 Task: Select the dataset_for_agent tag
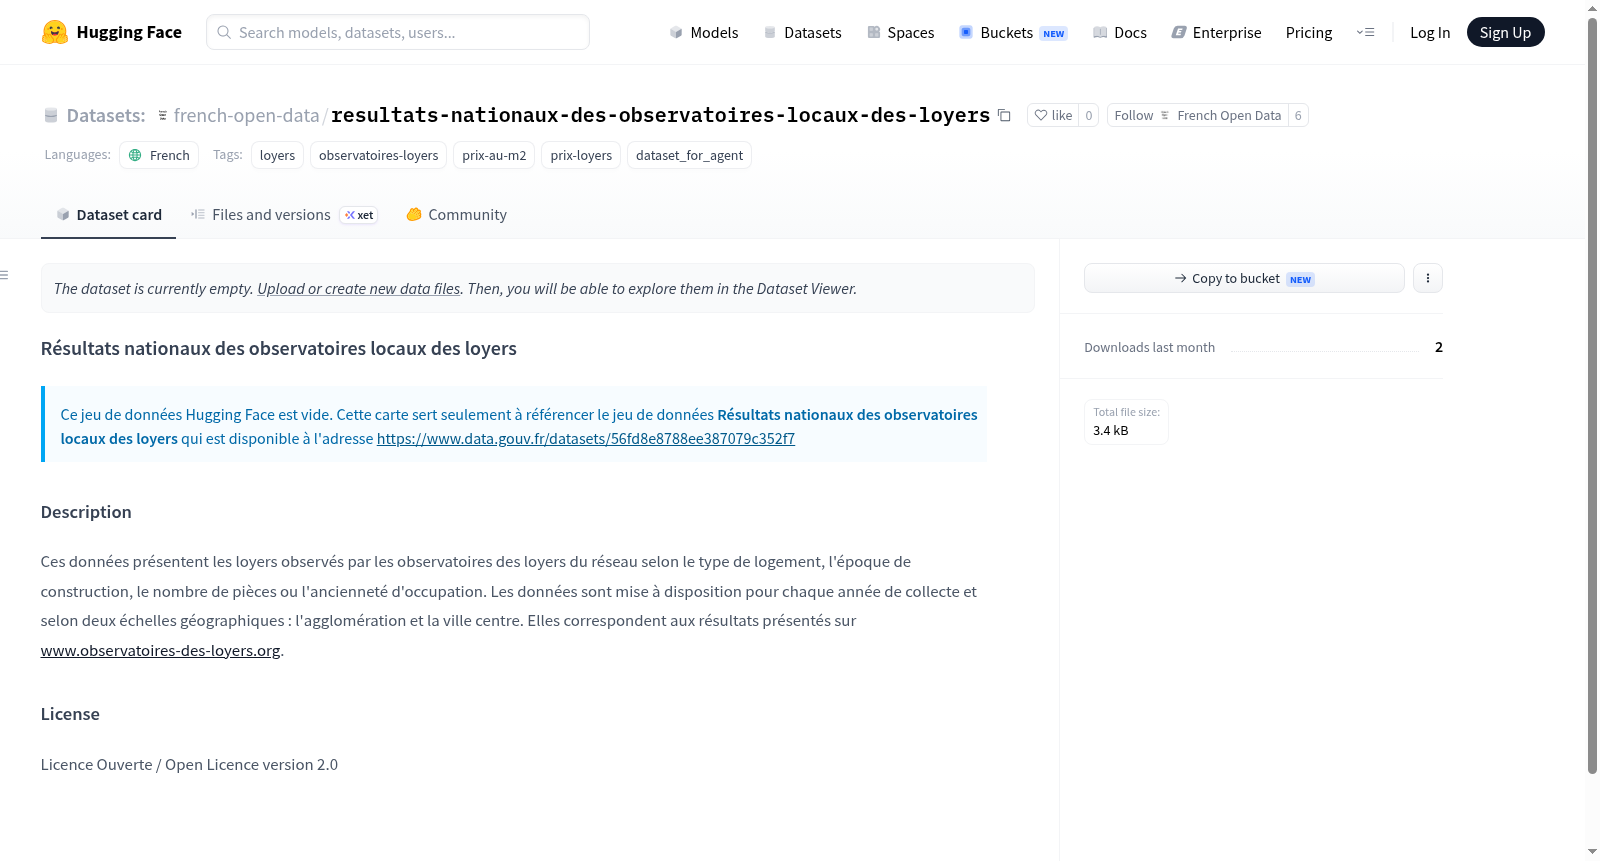pyautogui.click(x=689, y=155)
